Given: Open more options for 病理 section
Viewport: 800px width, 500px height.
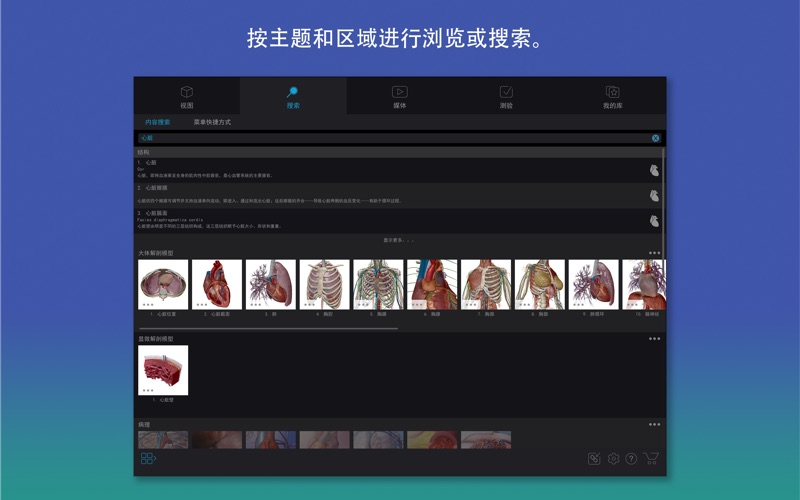Looking at the screenshot, I should [x=655, y=424].
